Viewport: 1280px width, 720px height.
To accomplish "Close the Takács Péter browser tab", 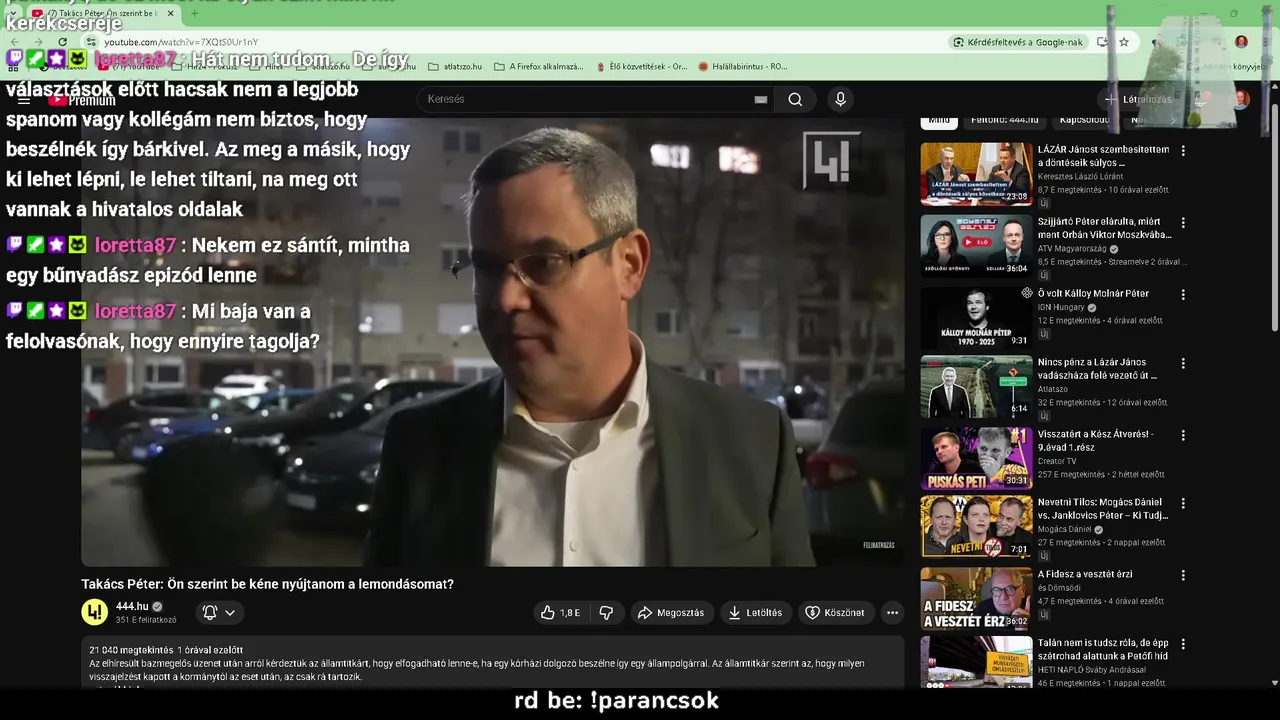I will point(170,14).
